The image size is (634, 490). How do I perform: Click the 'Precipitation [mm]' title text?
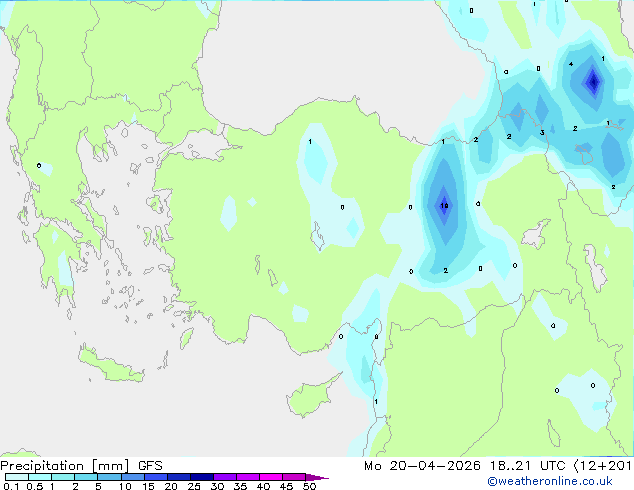[65, 466]
